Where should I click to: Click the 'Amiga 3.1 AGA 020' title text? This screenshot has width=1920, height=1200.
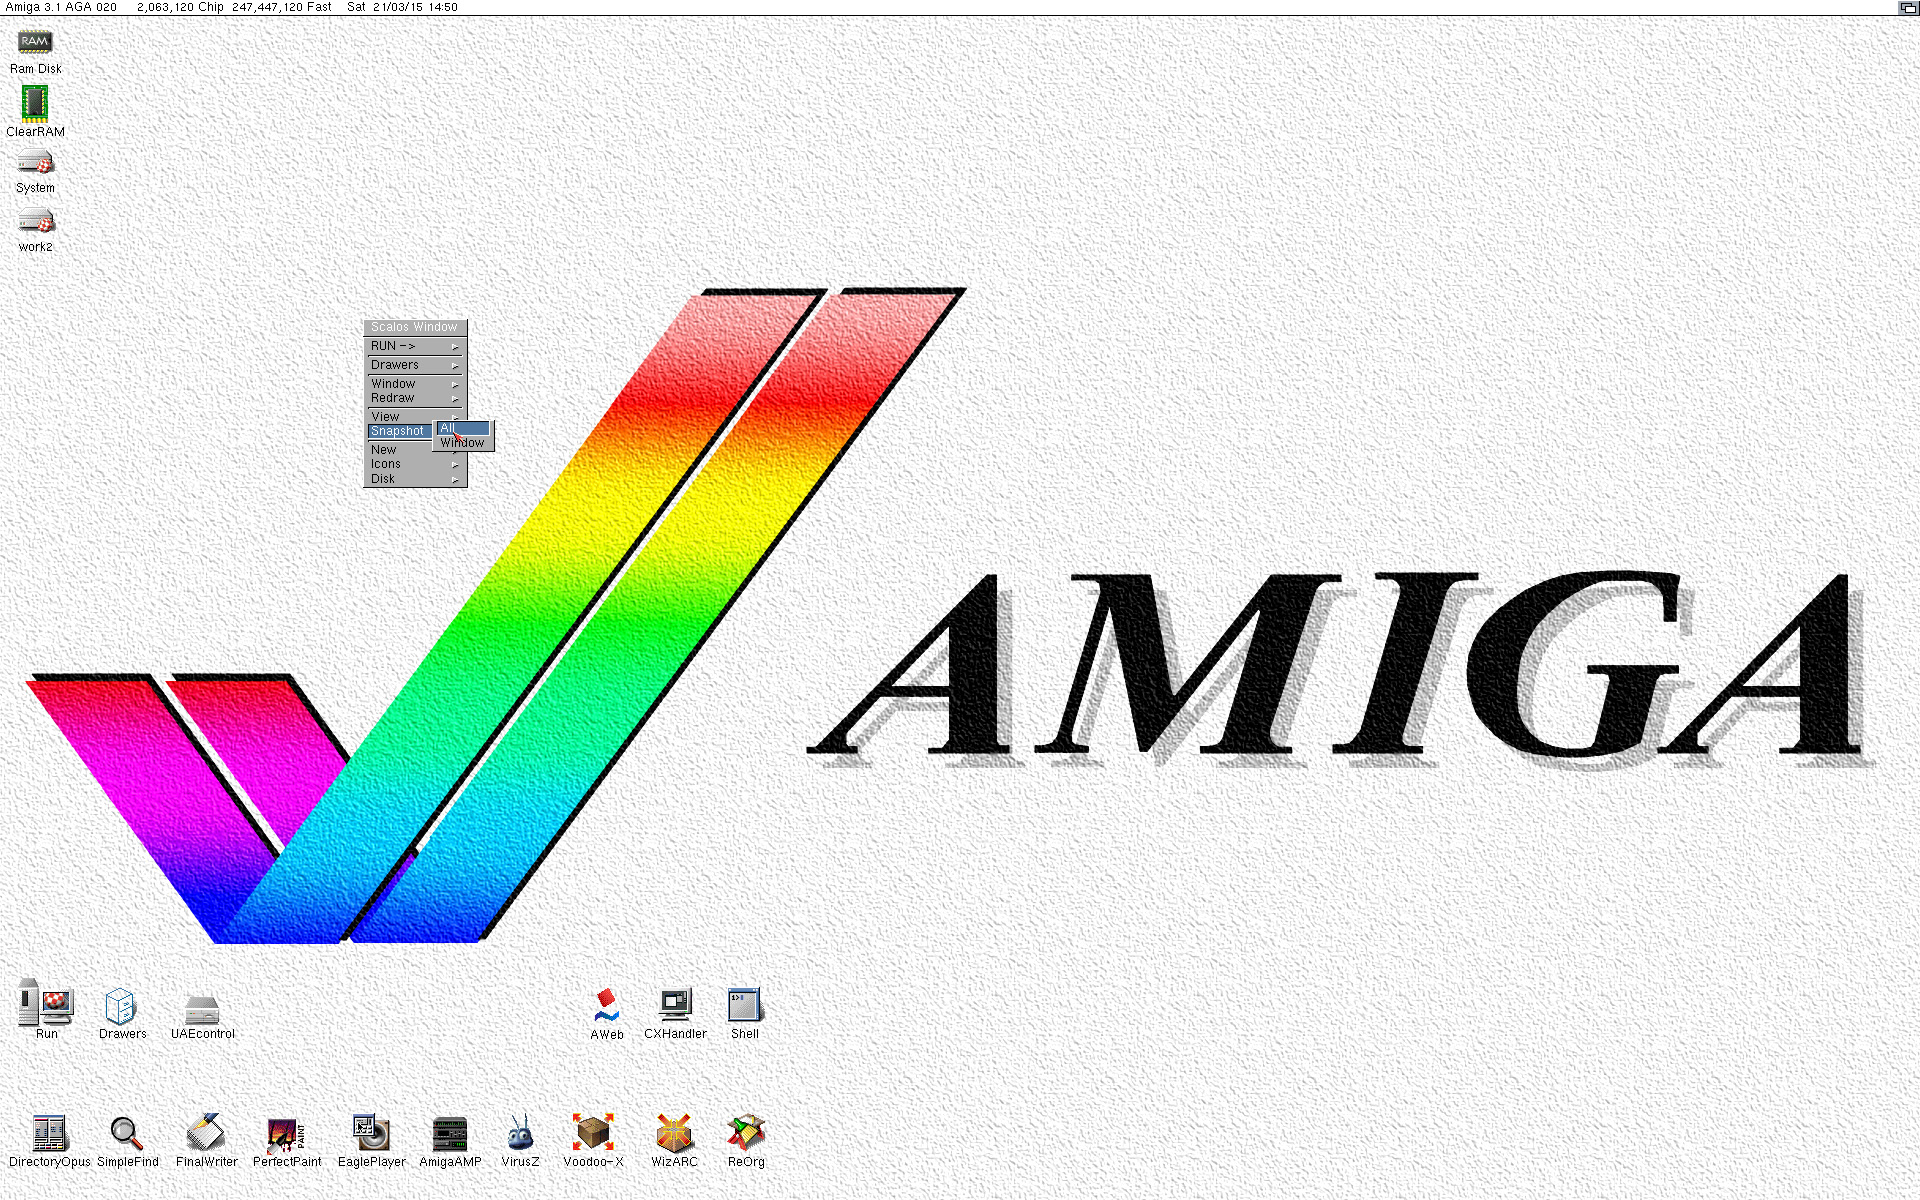tap(61, 7)
